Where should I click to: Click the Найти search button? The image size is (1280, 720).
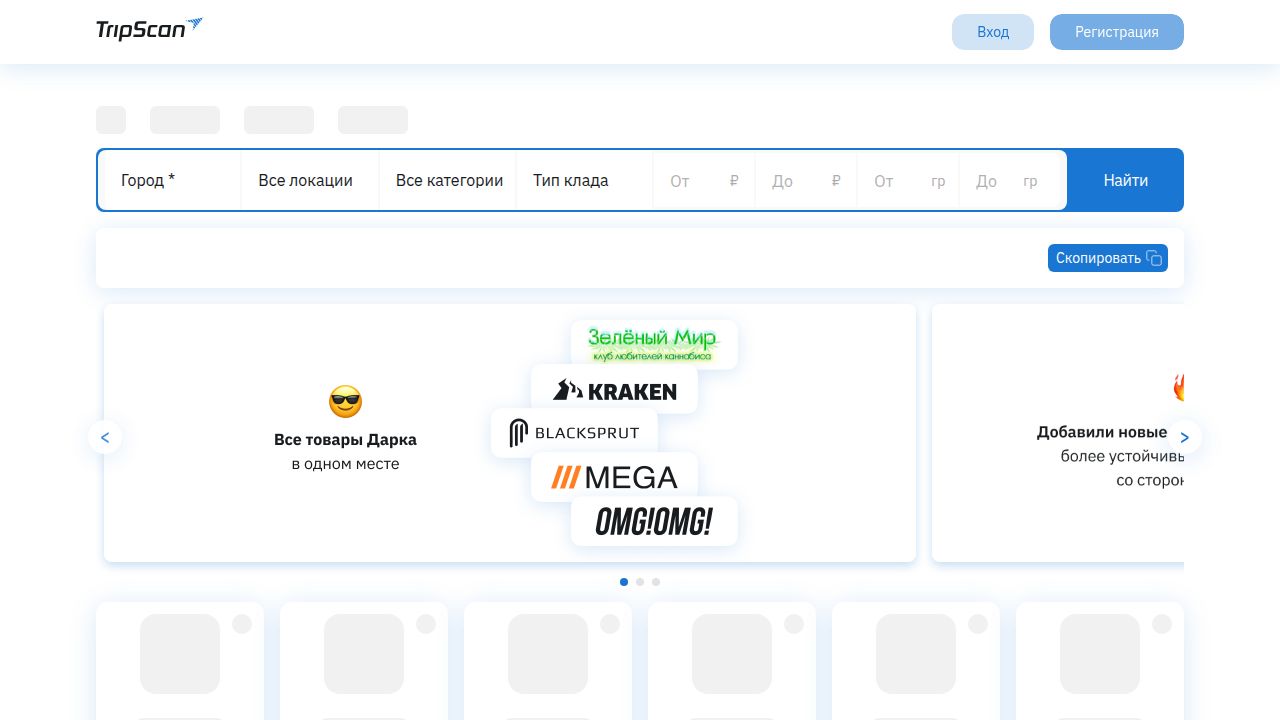click(x=1126, y=180)
